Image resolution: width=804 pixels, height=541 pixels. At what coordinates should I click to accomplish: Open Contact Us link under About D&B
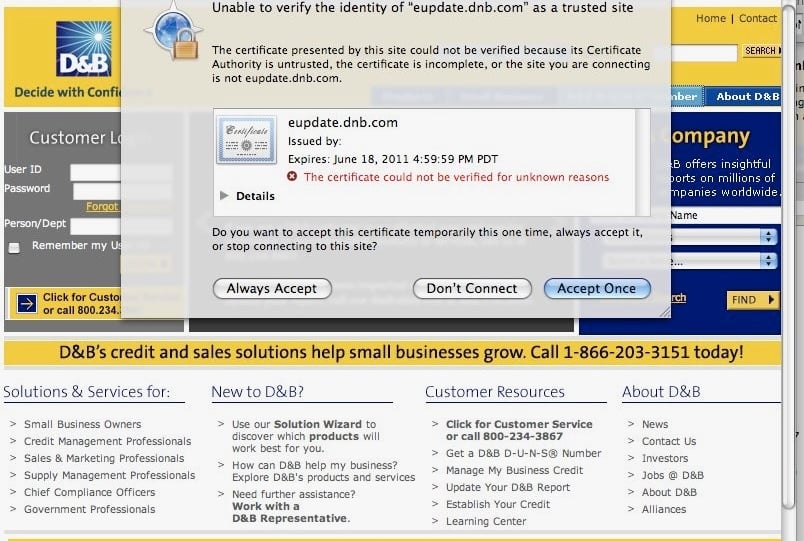pyautogui.click(x=669, y=441)
